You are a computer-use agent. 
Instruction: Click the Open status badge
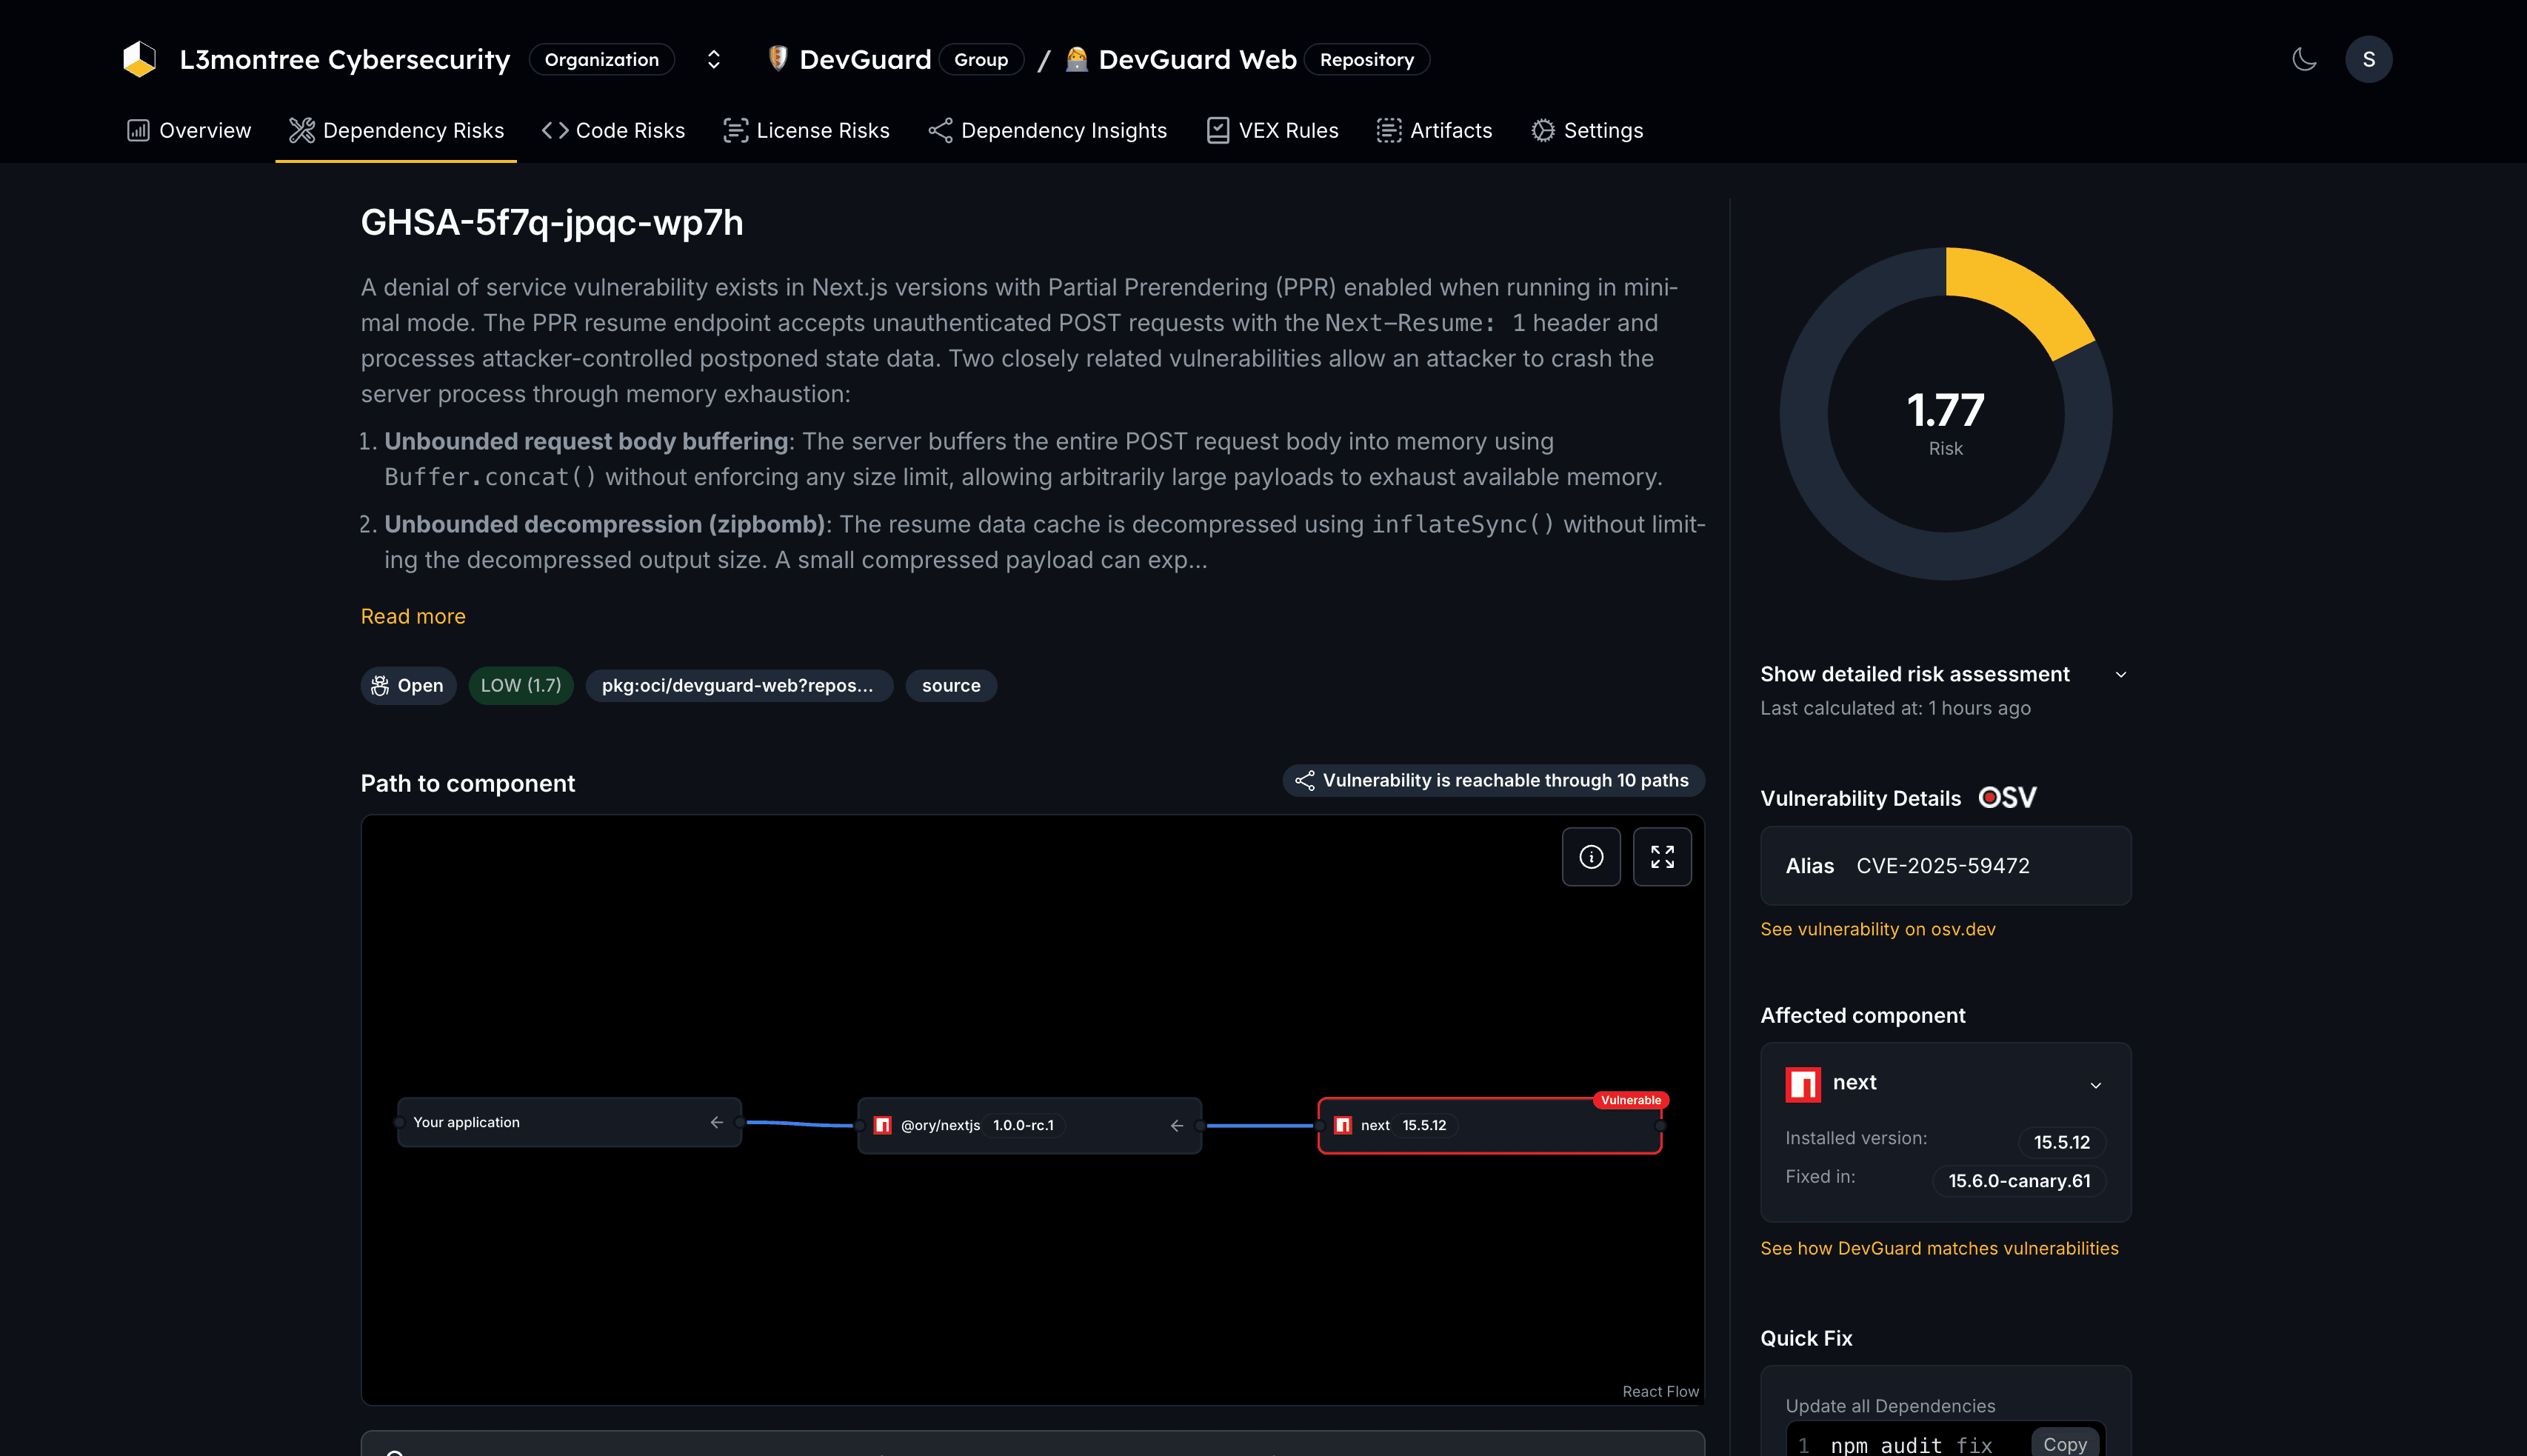[408, 685]
